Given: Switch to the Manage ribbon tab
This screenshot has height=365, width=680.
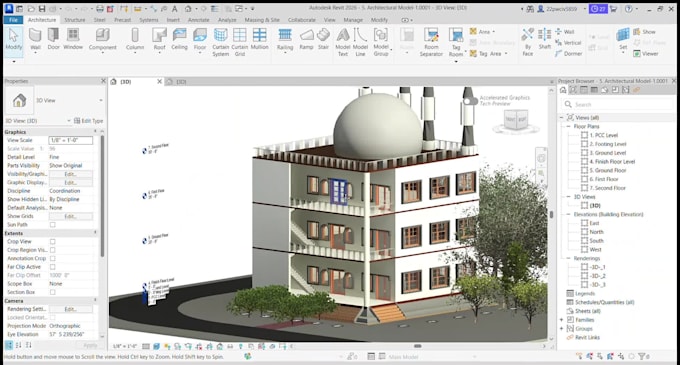Looking at the screenshot, I should click(x=353, y=20).
